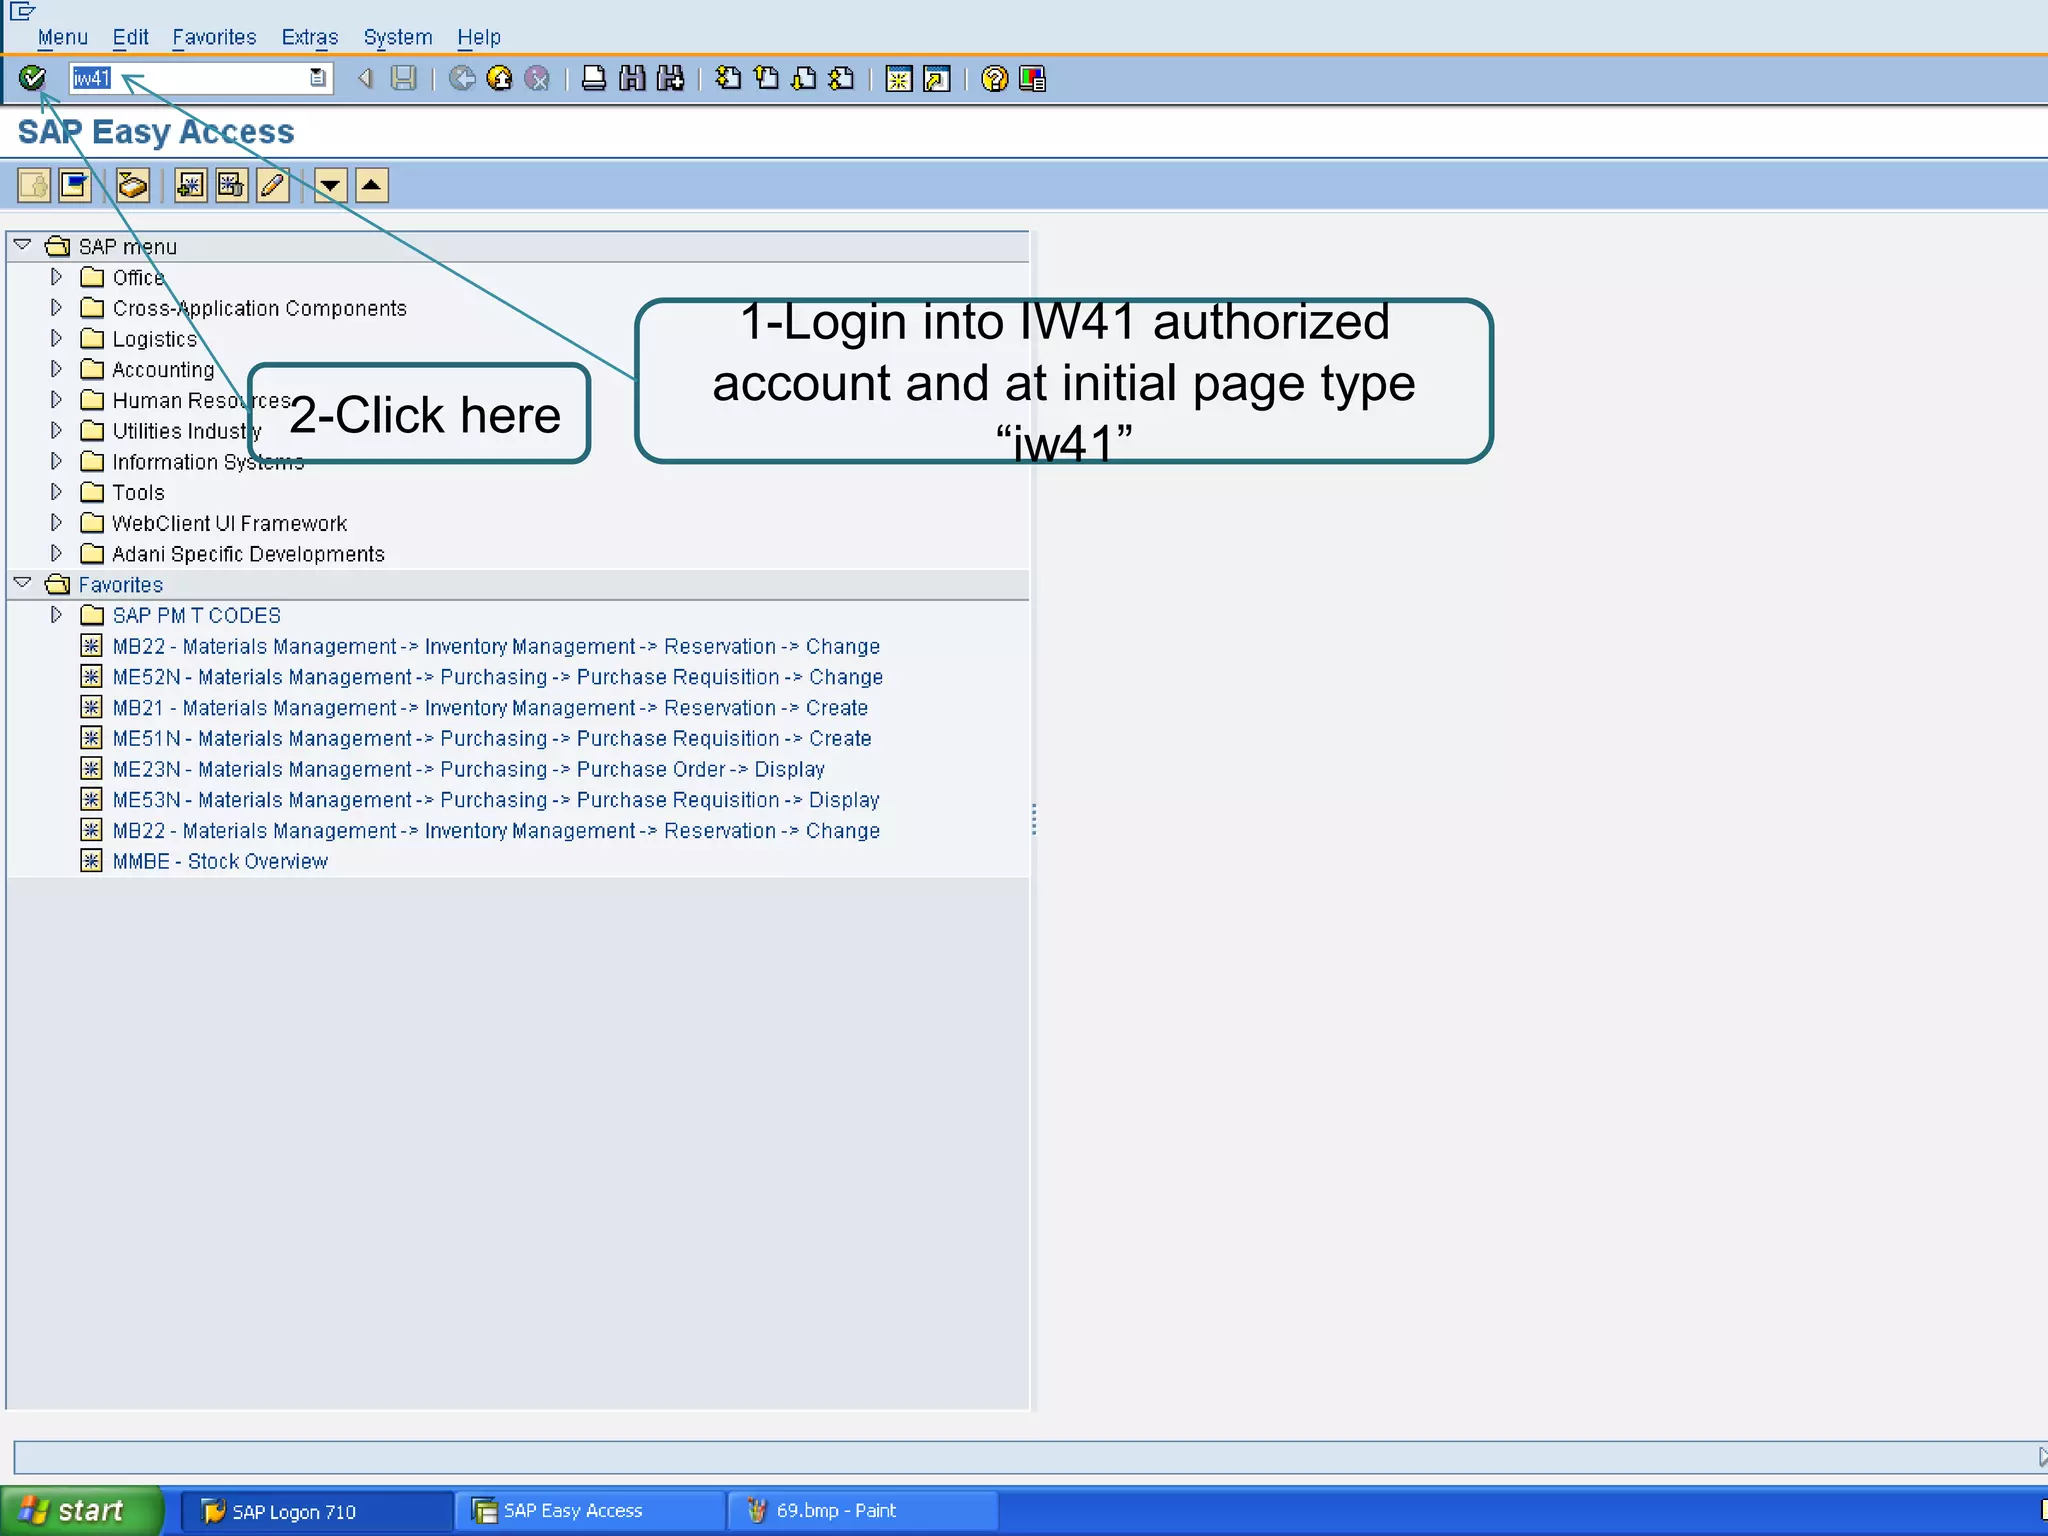The width and height of the screenshot is (2048, 1536).
Task: Expand the Logistics folder
Action: tap(56, 338)
